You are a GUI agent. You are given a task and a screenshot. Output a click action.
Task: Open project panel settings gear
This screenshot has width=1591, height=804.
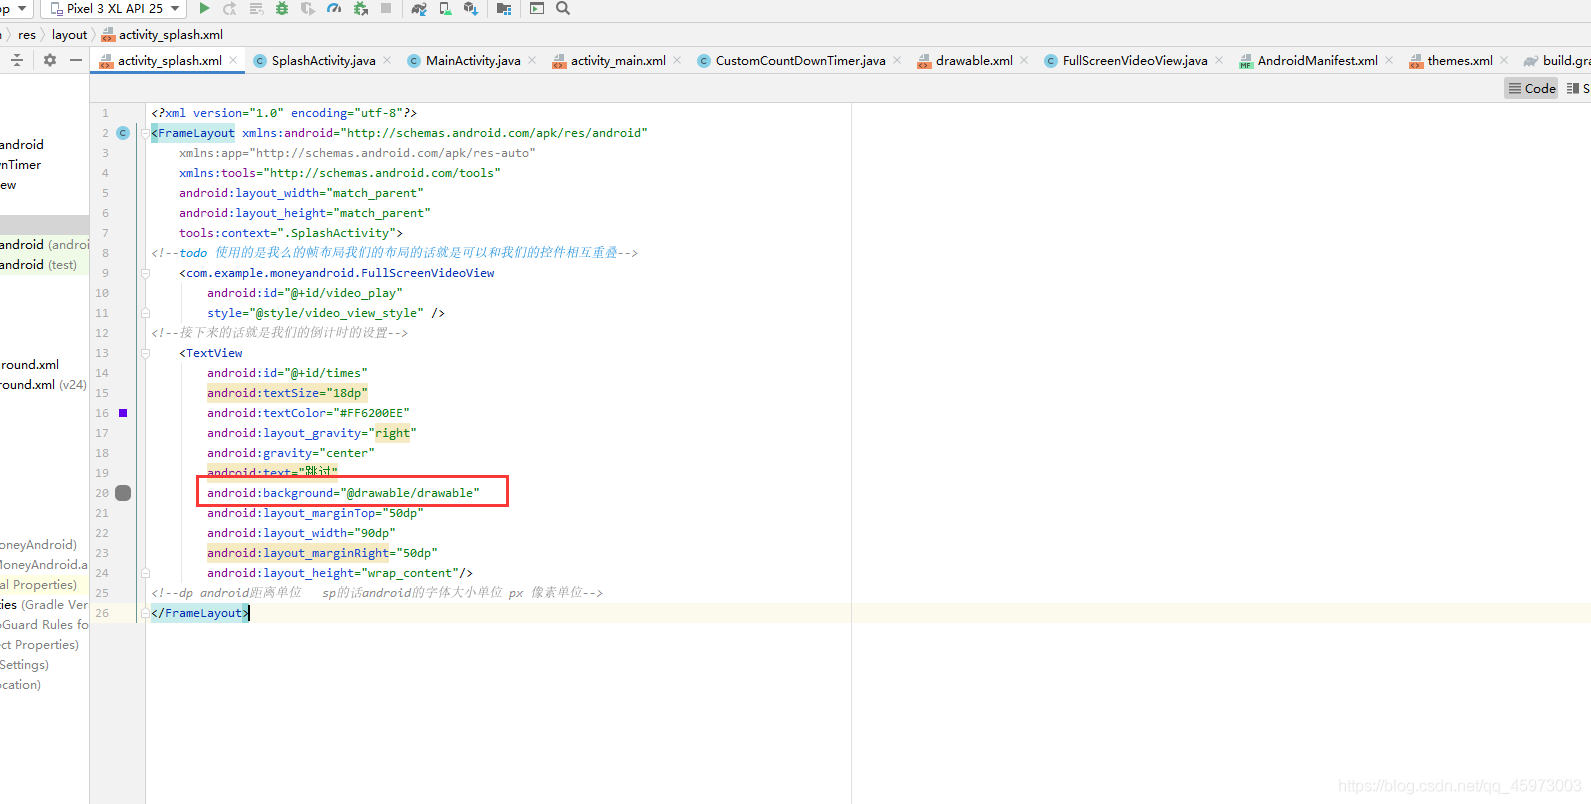[x=50, y=60]
